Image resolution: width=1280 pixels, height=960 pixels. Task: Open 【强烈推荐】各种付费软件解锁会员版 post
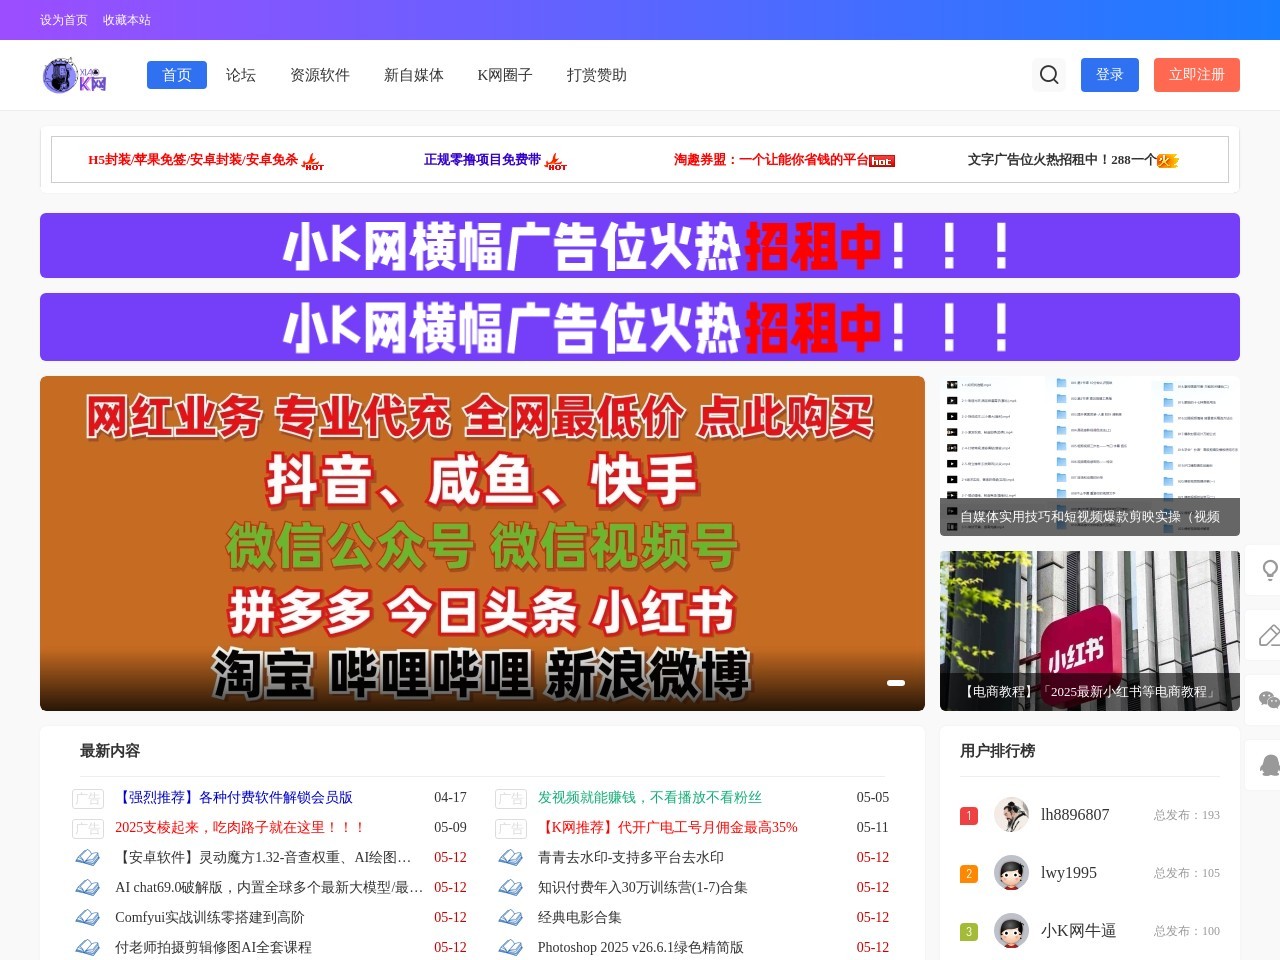click(234, 798)
